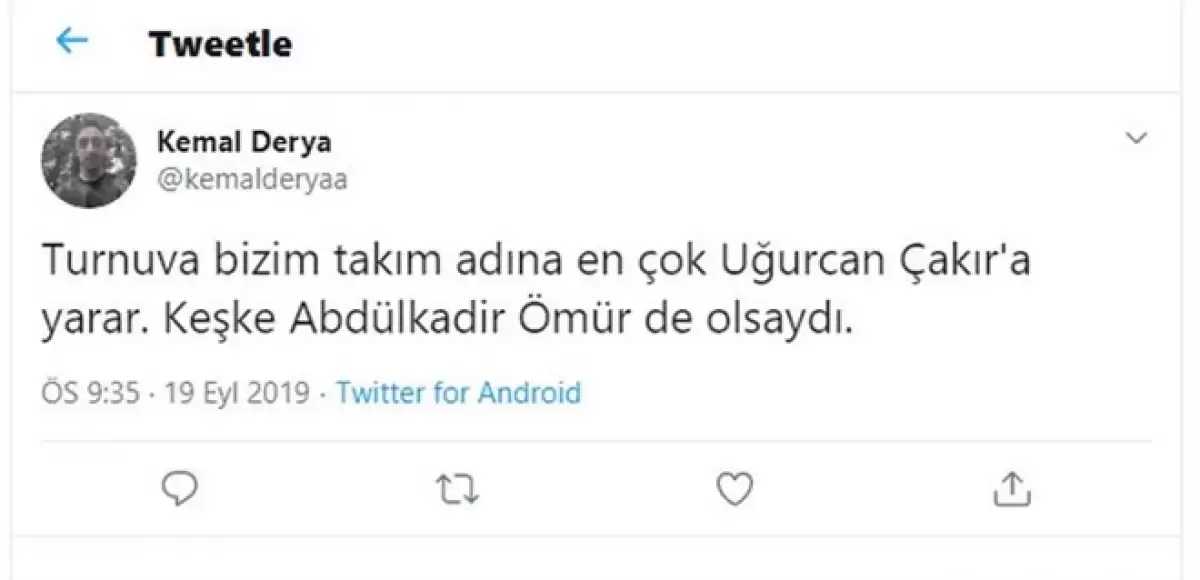Reply to Kemal Derya's tweet
Screen dimensions: 1200x580
point(180,488)
